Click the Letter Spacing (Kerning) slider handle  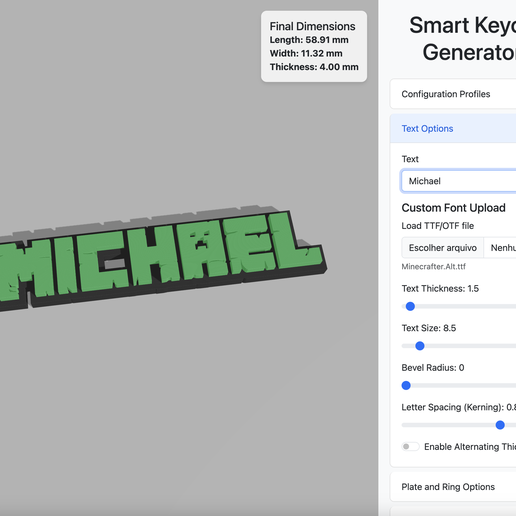pos(500,425)
